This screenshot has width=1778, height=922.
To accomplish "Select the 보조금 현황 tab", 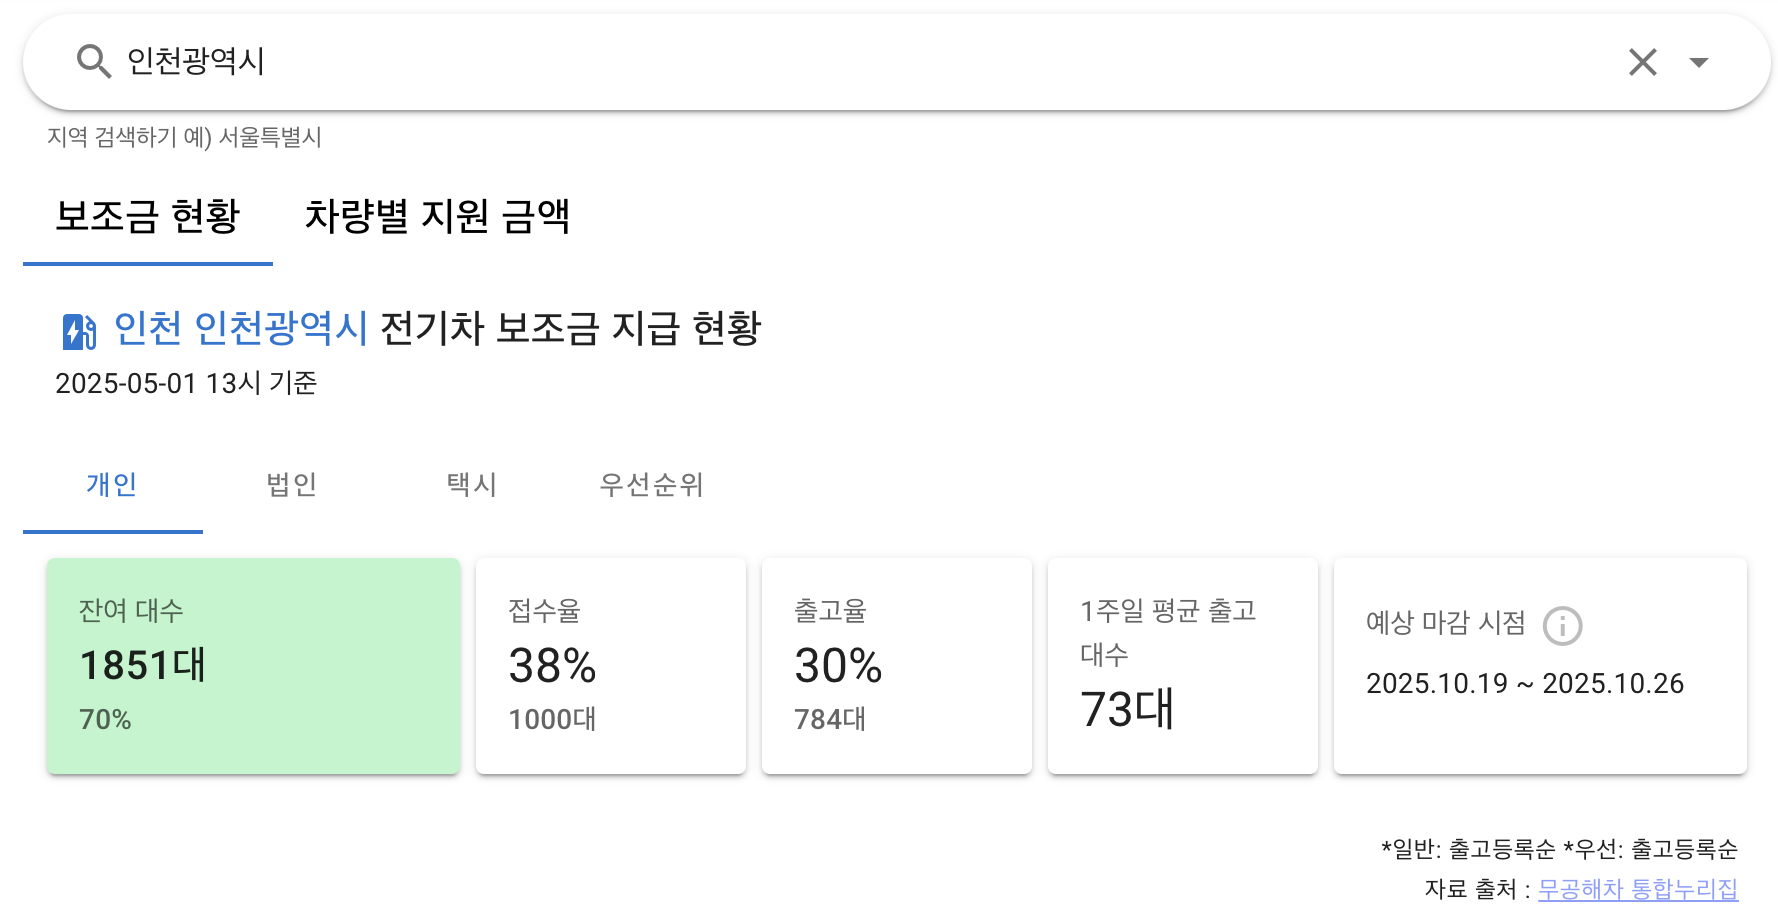I will [x=148, y=217].
